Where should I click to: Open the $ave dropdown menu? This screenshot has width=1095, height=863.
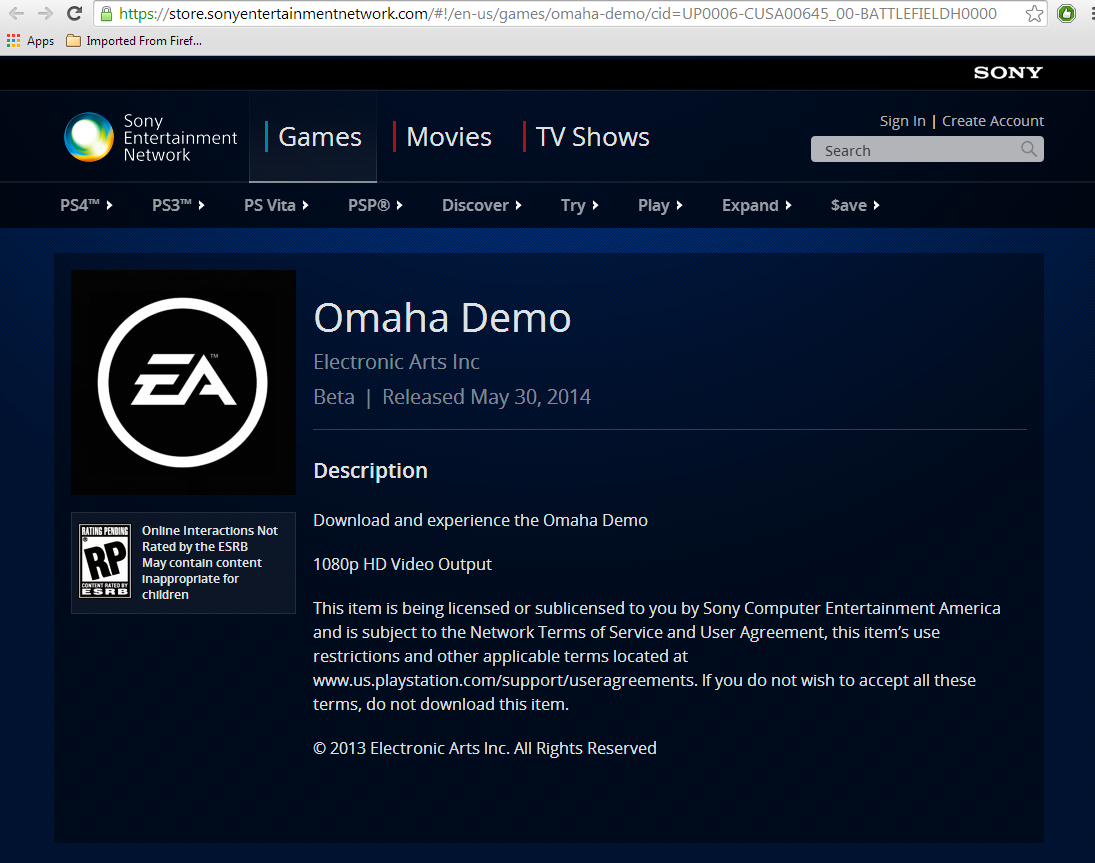click(x=855, y=205)
